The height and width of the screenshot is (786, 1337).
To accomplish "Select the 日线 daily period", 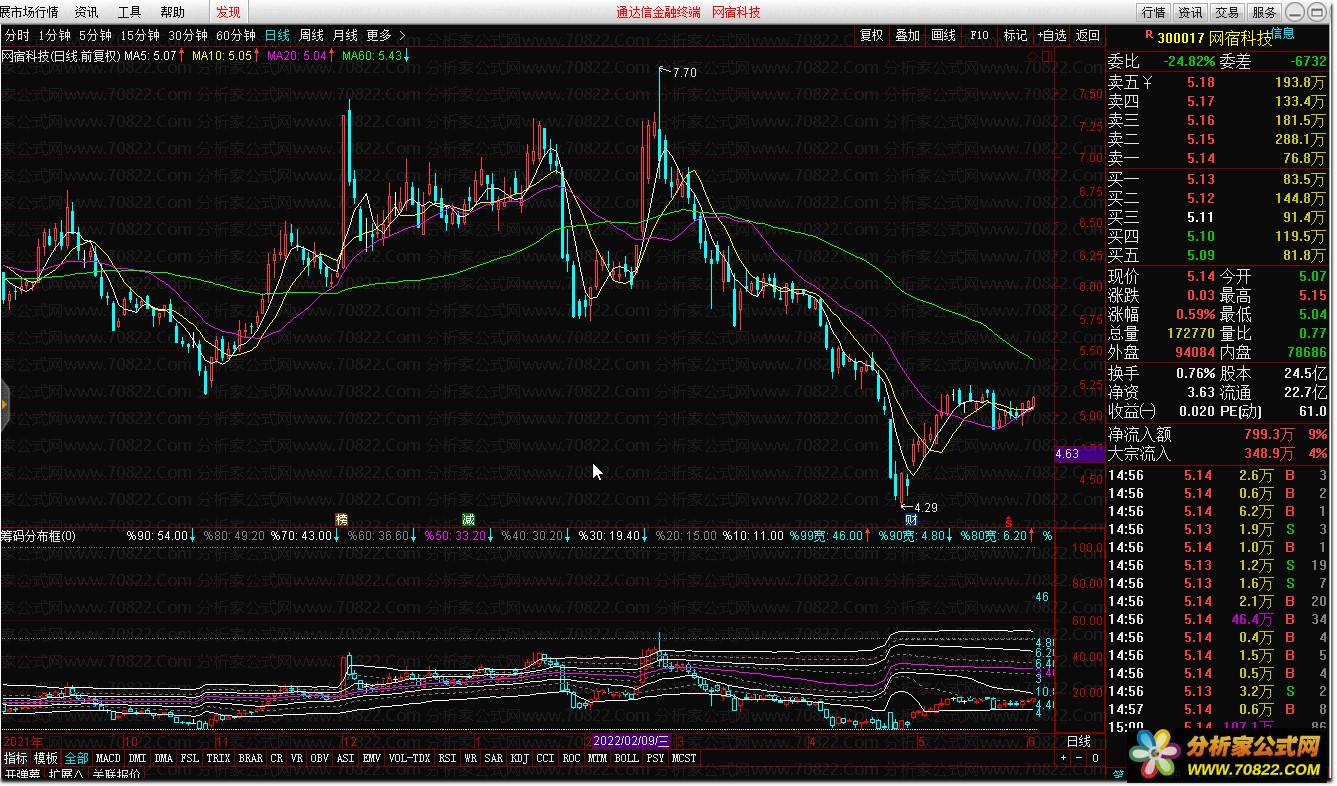I will pyautogui.click(x=277, y=35).
